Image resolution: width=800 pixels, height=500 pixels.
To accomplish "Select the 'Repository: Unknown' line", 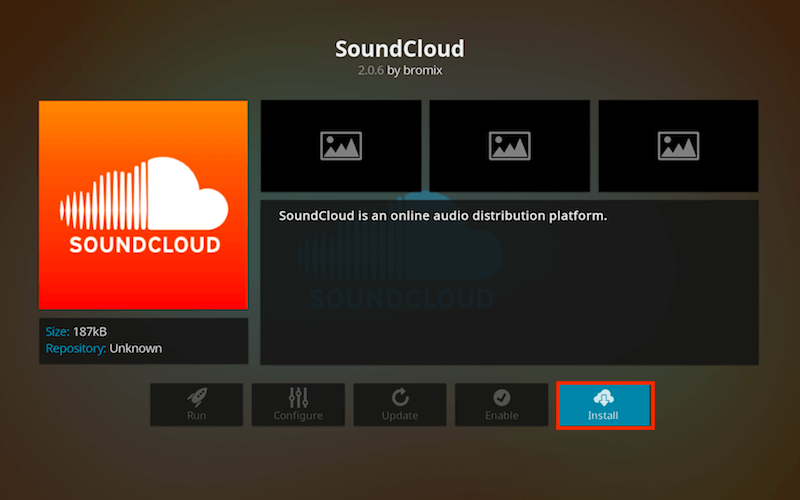I will click(104, 348).
